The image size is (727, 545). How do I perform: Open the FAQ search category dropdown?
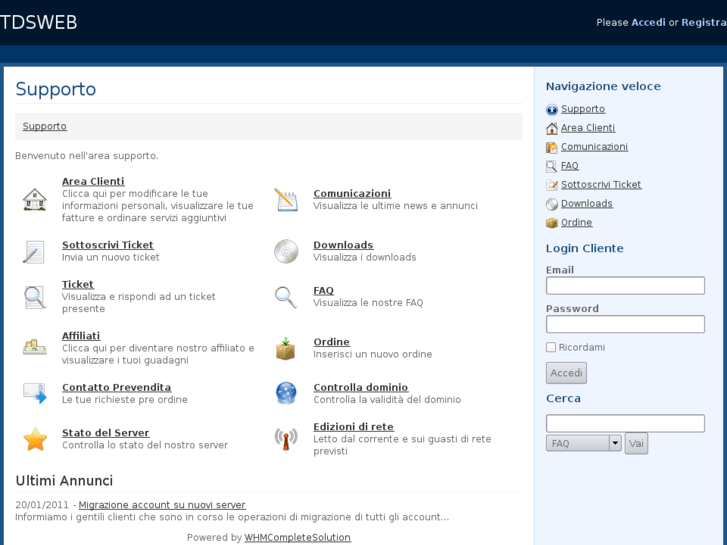(584, 443)
